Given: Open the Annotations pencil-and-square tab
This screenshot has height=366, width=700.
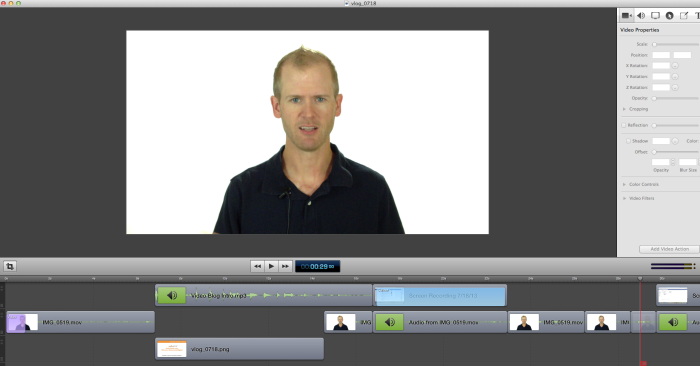Looking at the screenshot, I should [x=684, y=16].
